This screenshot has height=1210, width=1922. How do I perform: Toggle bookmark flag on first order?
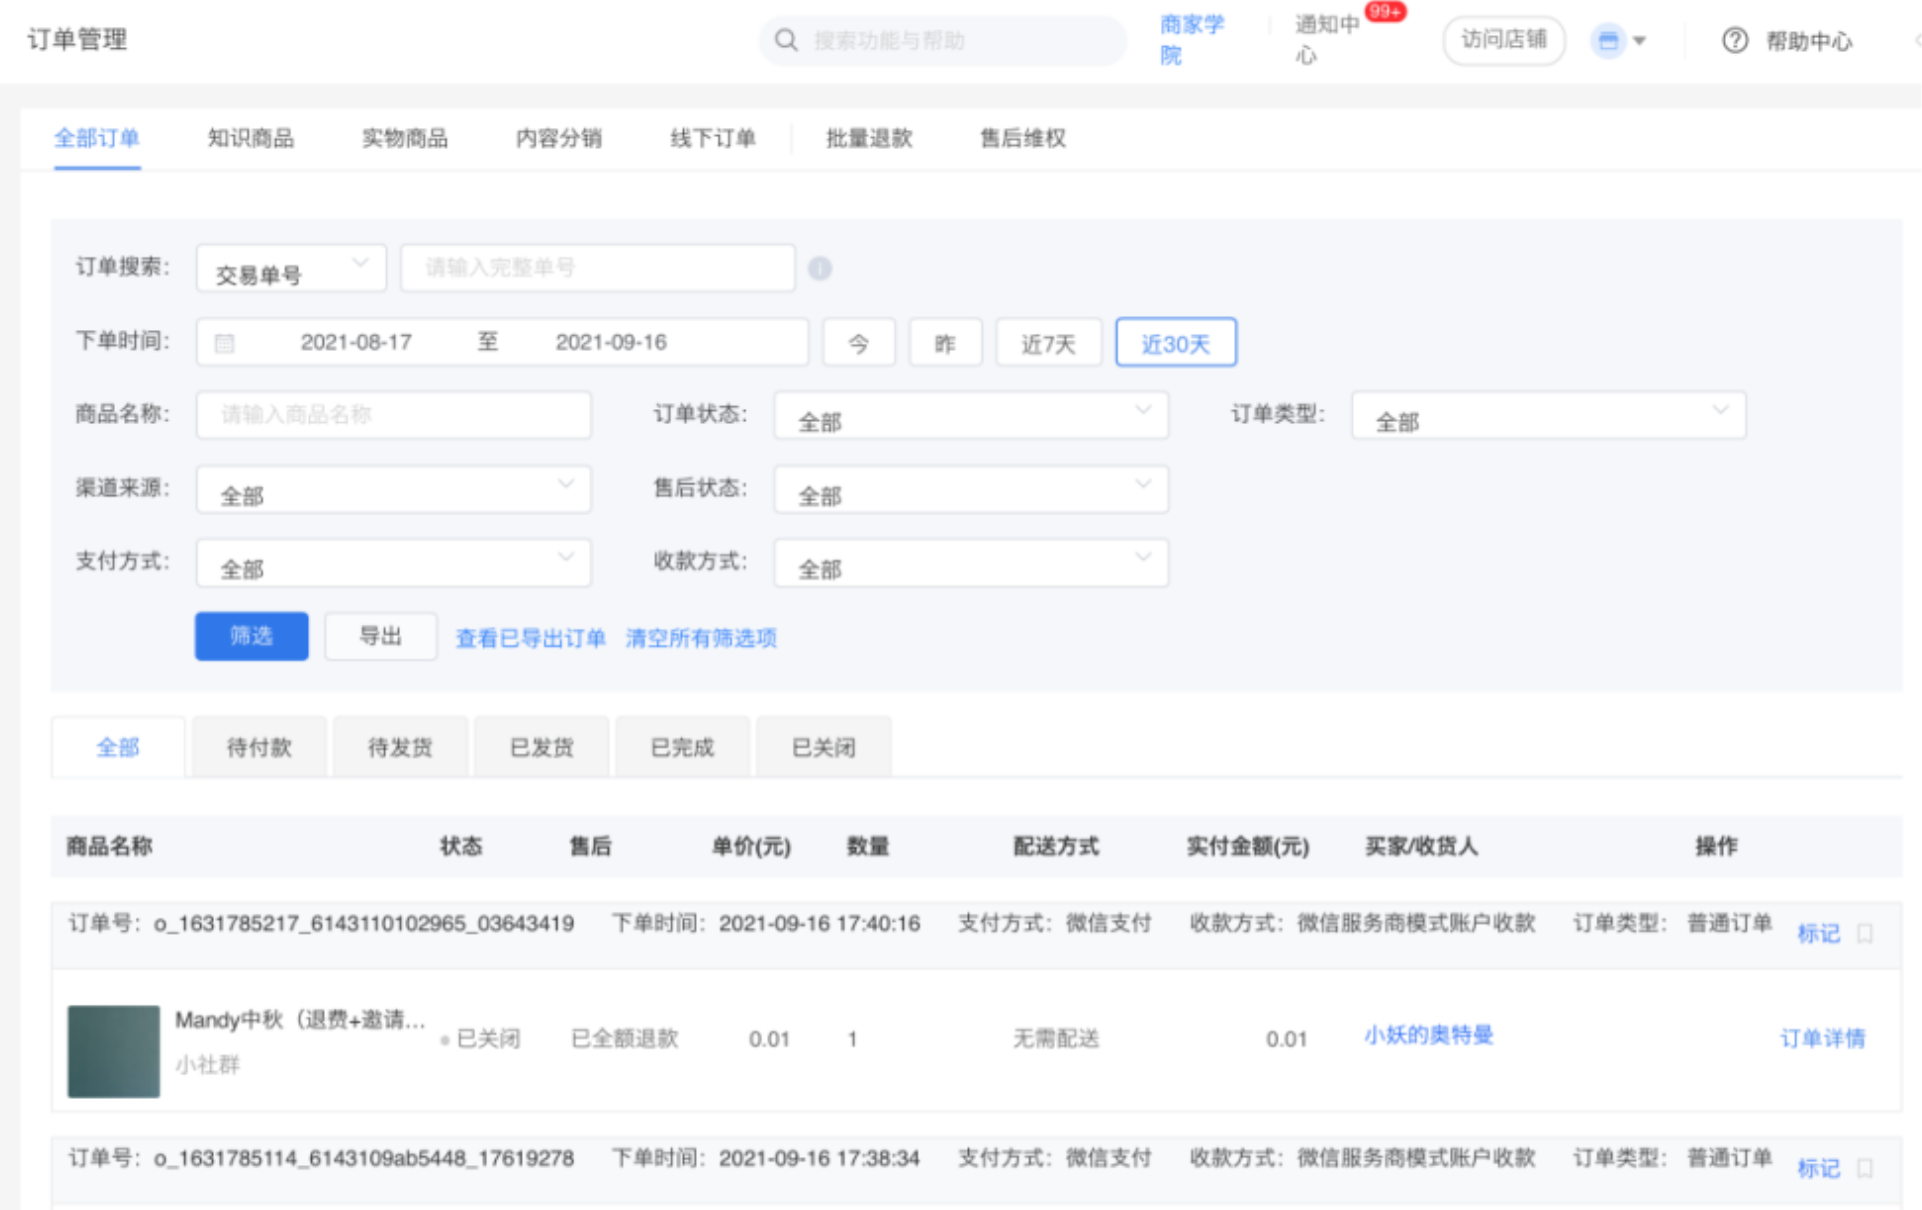[x=1864, y=933]
